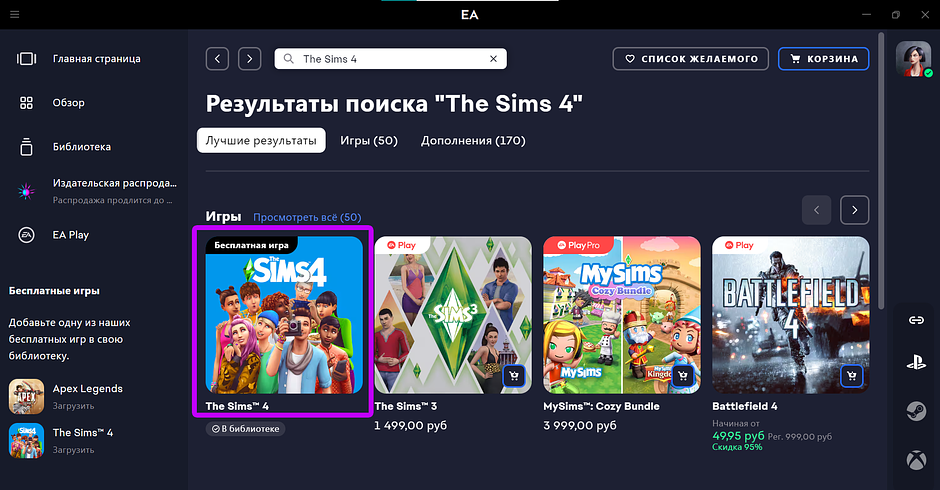Click the PlayStation account link icon
Image resolution: width=940 pixels, height=490 pixels.
[916, 362]
